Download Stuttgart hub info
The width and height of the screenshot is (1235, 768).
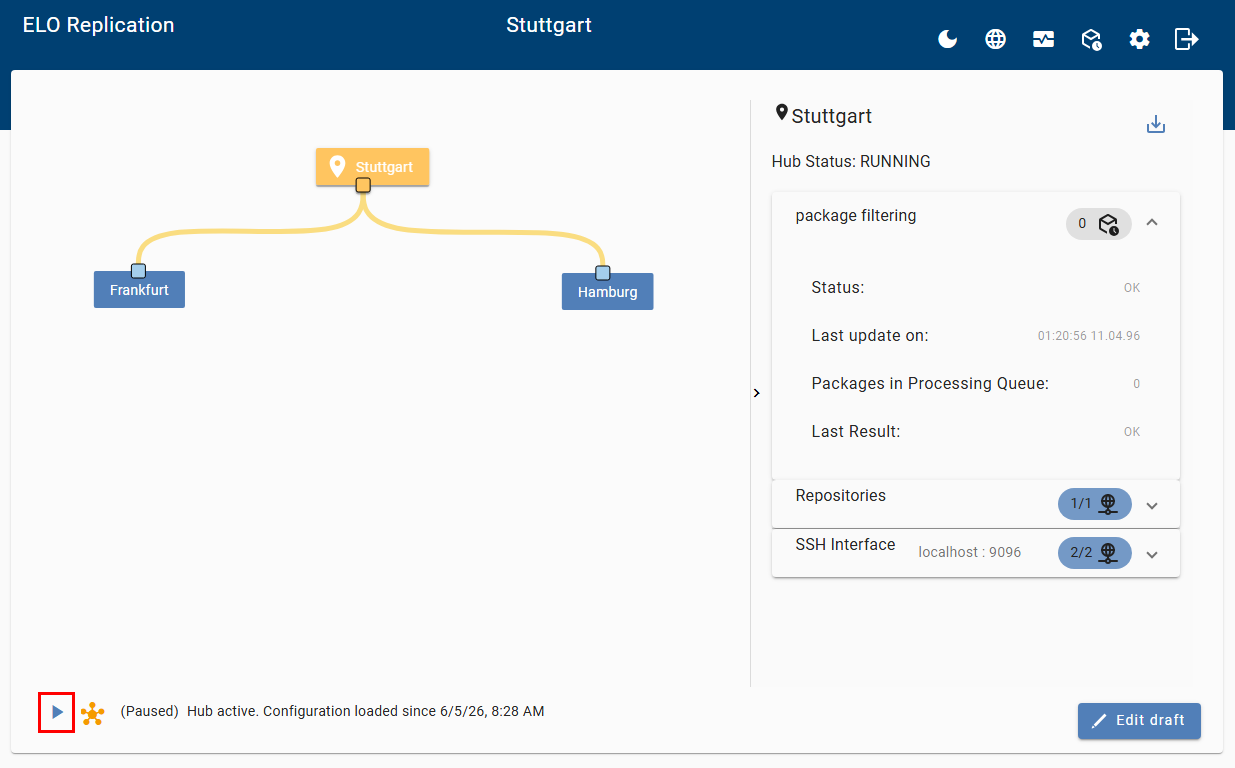coord(1156,125)
